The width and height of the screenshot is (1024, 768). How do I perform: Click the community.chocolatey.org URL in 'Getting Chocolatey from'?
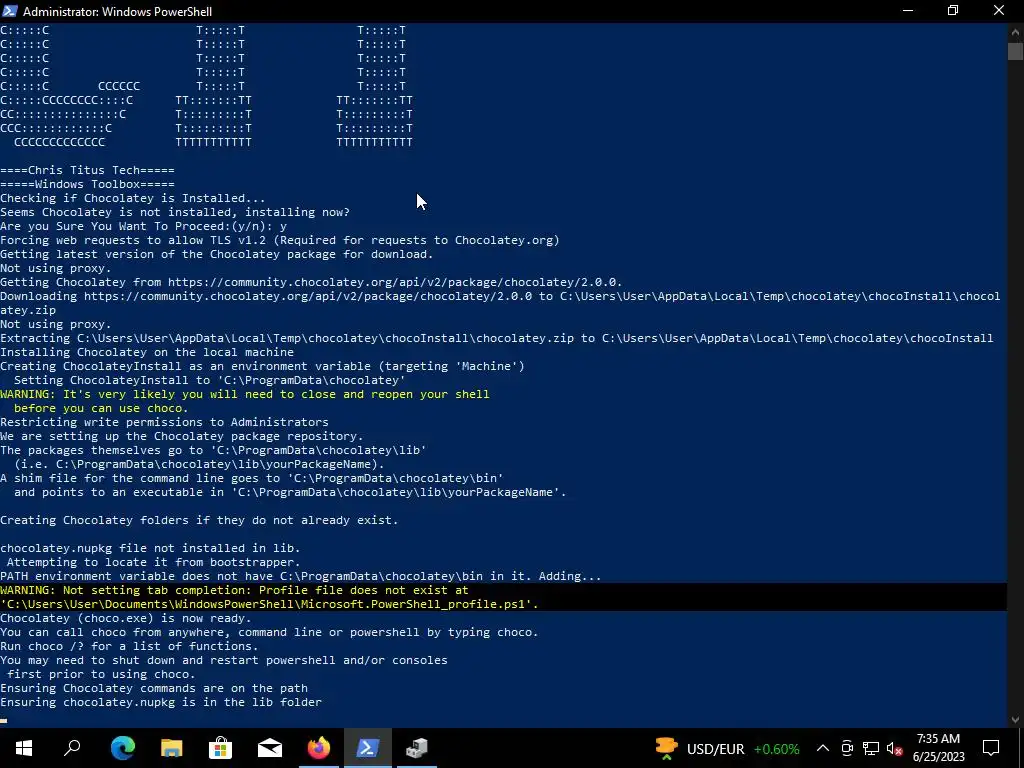(x=394, y=282)
